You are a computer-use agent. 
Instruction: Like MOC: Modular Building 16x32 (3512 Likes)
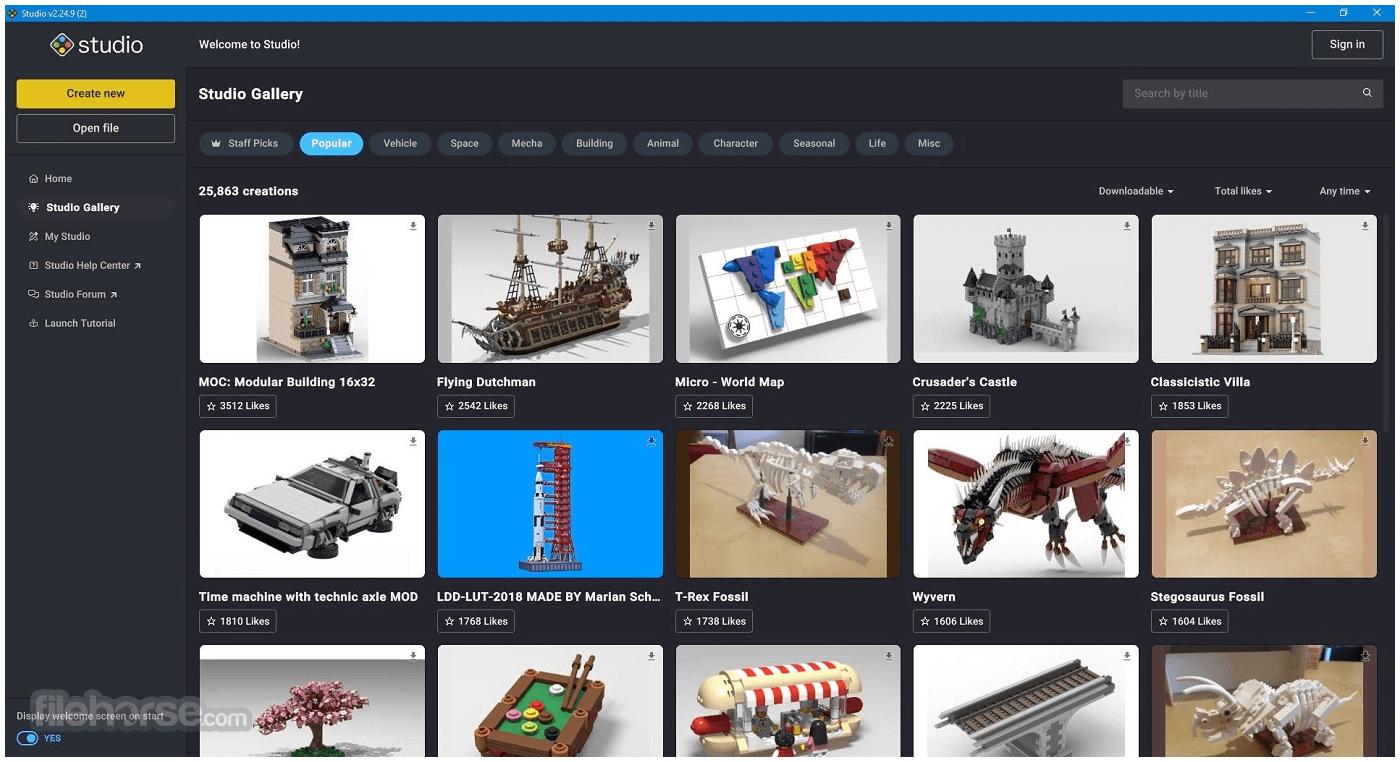coord(238,406)
